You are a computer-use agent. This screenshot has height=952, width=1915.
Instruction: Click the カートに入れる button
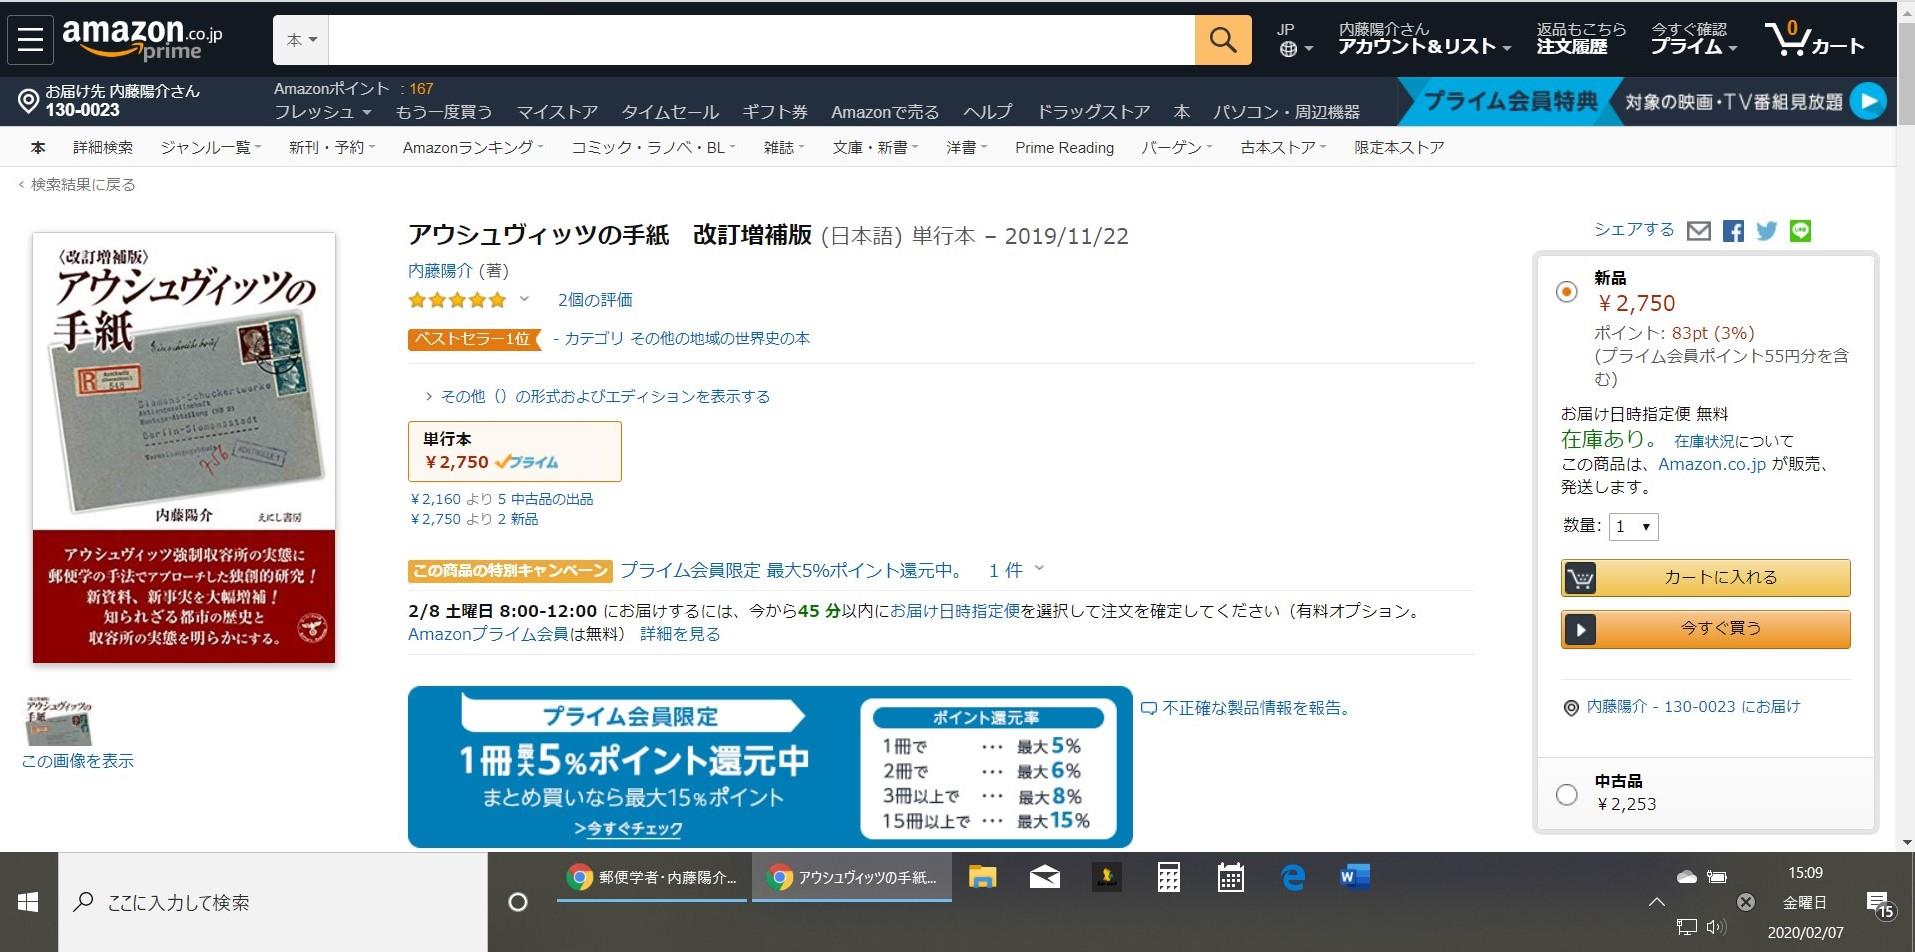click(x=1705, y=577)
